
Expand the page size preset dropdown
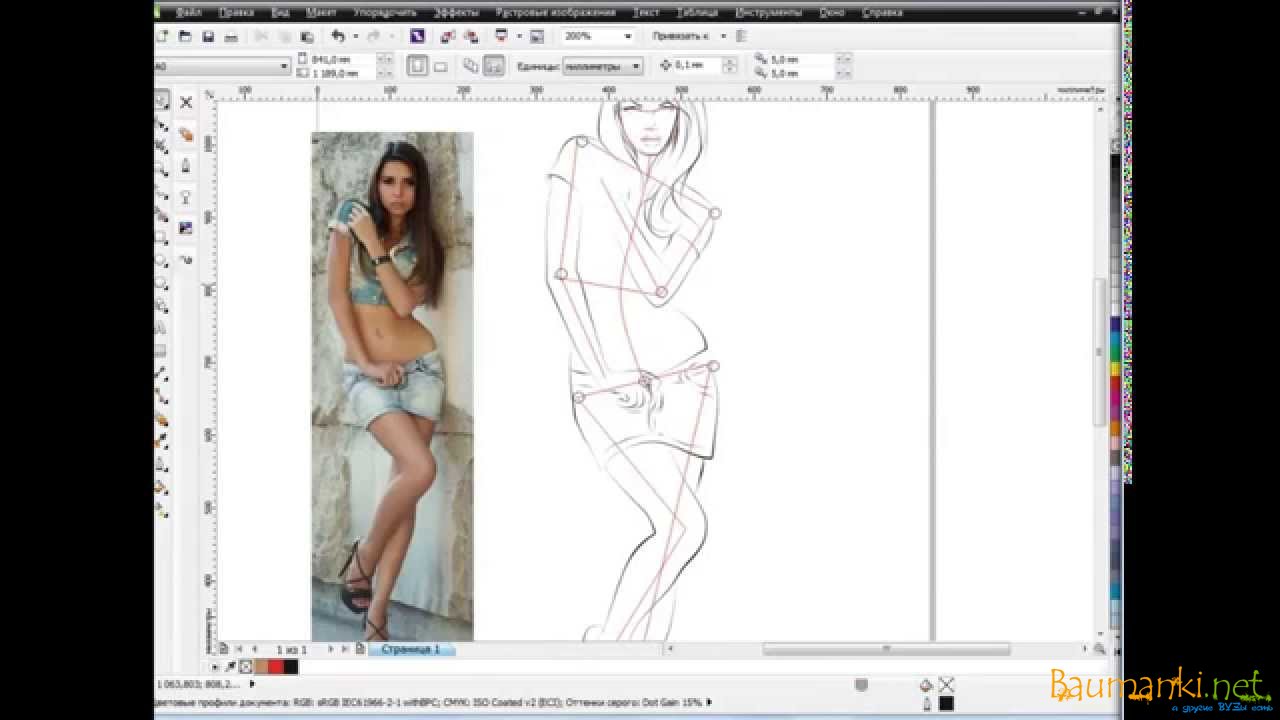tap(284, 66)
